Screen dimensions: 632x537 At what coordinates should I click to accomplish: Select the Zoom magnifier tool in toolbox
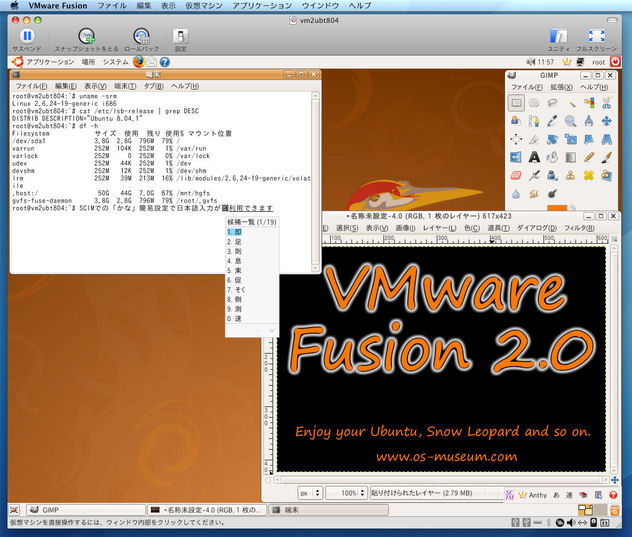point(570,121)
